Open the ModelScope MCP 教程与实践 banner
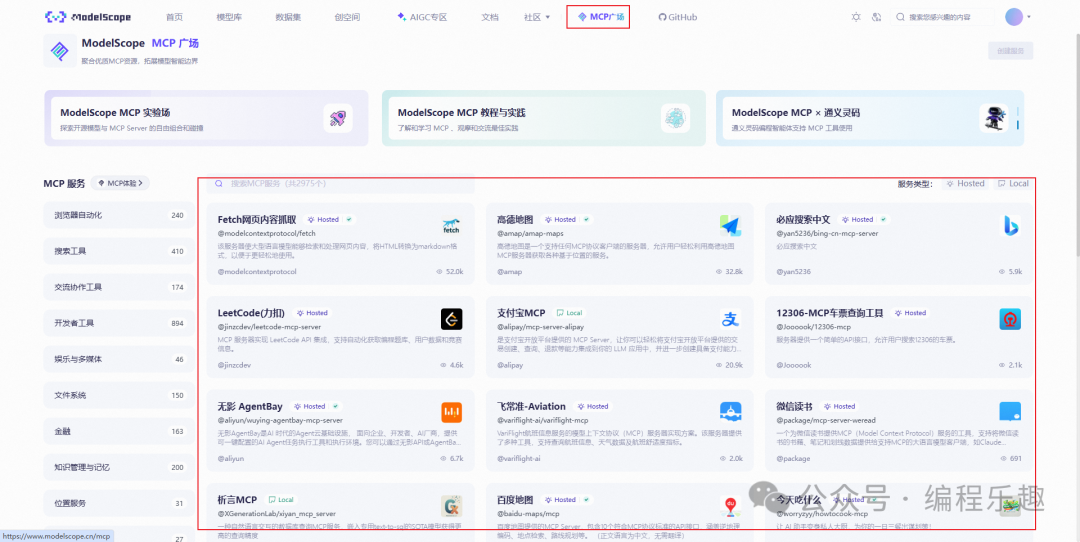Screen dimensions: 1080x542 (543, 118)
